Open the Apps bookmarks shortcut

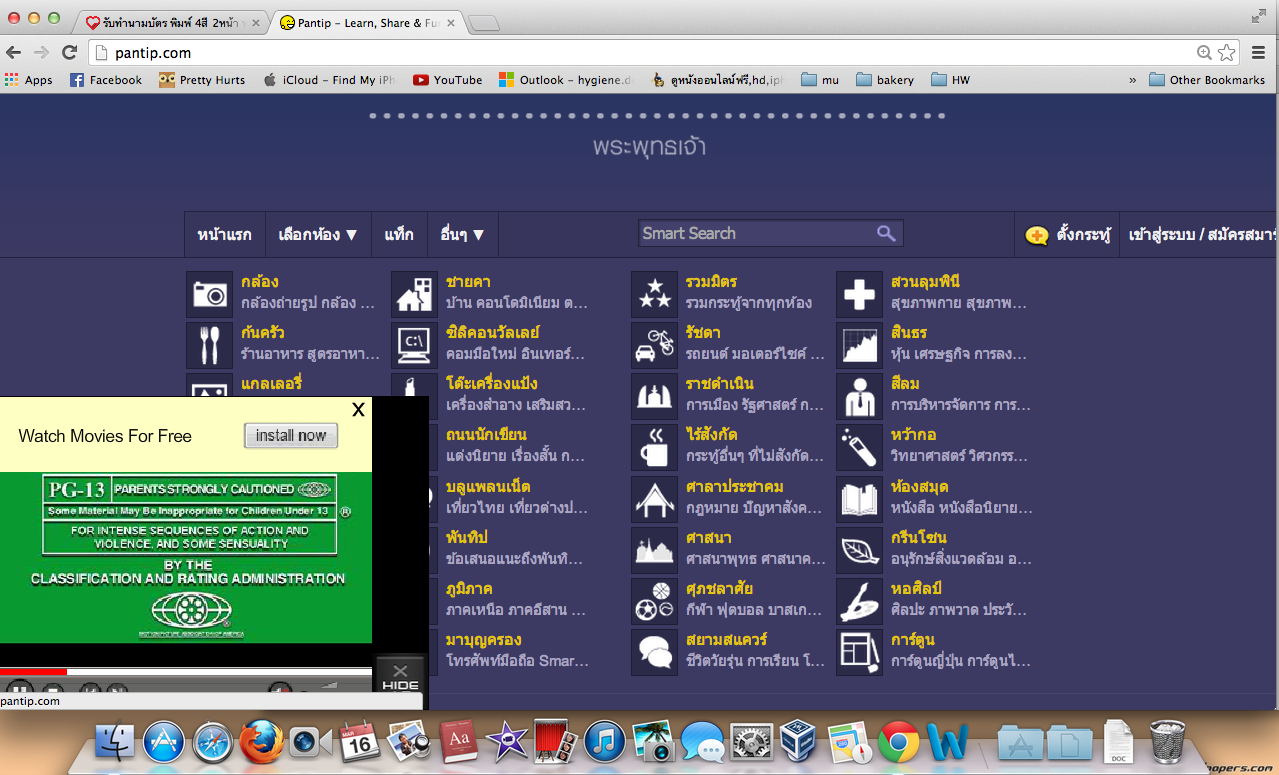pyautogui.click(x=29, y=80)
